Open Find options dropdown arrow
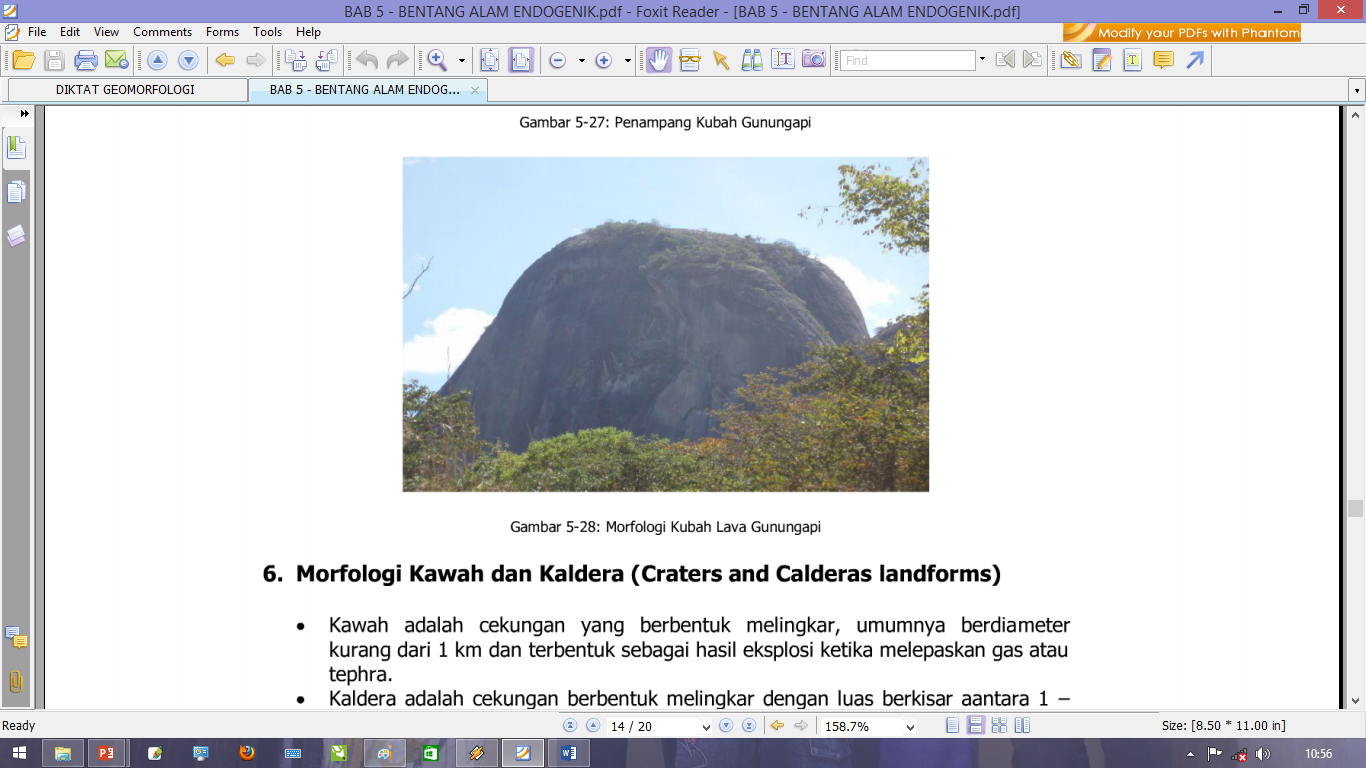The height and width of the screenshot is (768, 1366). click(x=982, y=61)
